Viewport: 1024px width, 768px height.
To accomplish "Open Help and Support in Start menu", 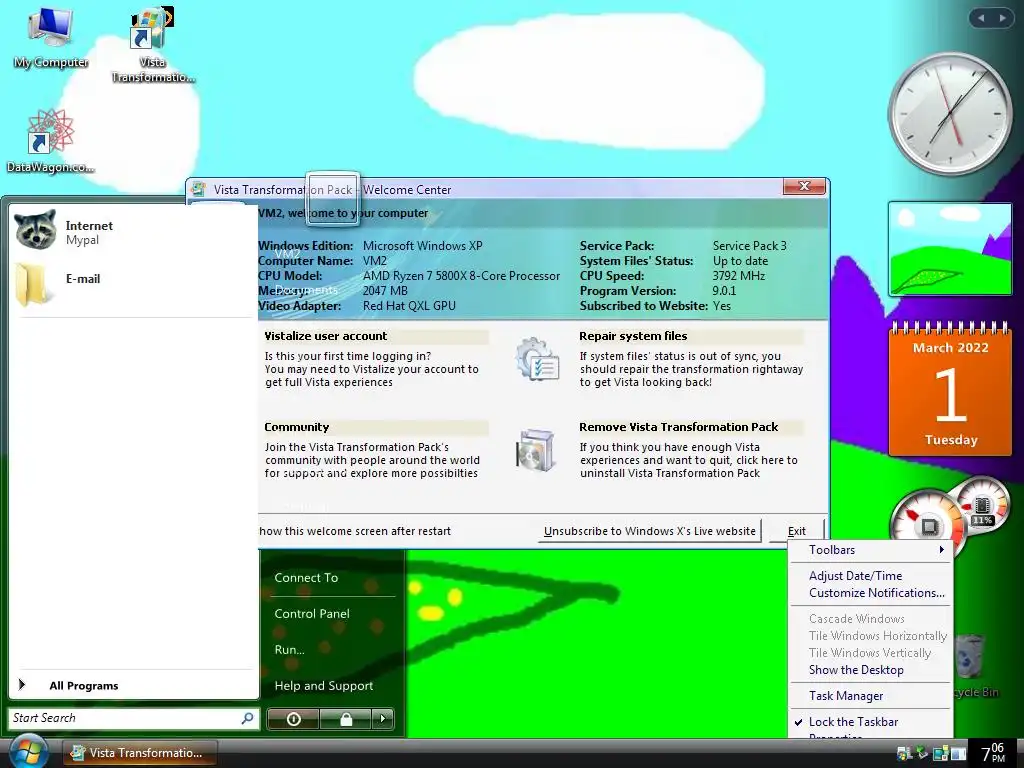I will click(x=324, y=686).
